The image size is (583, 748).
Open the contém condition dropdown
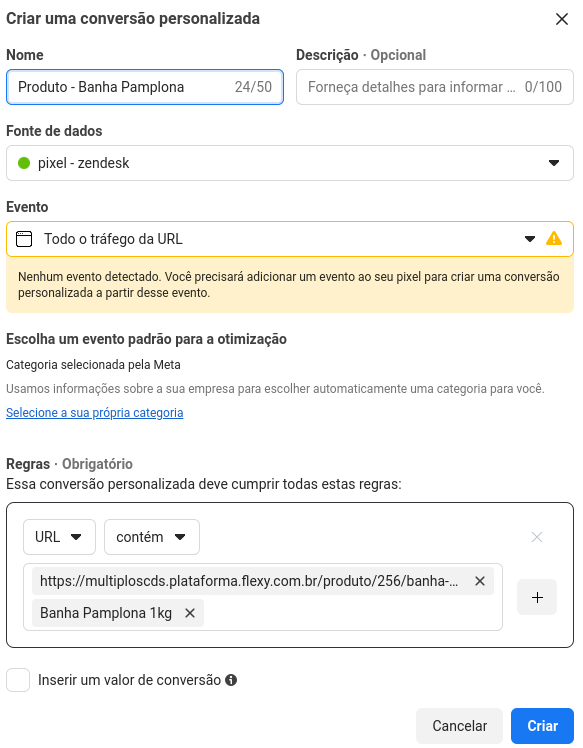(152, 537)
